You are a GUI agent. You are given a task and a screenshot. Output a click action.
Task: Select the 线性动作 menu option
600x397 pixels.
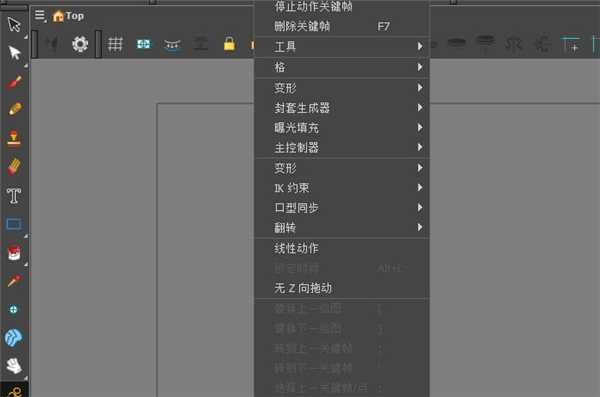[x=342, y=248]
